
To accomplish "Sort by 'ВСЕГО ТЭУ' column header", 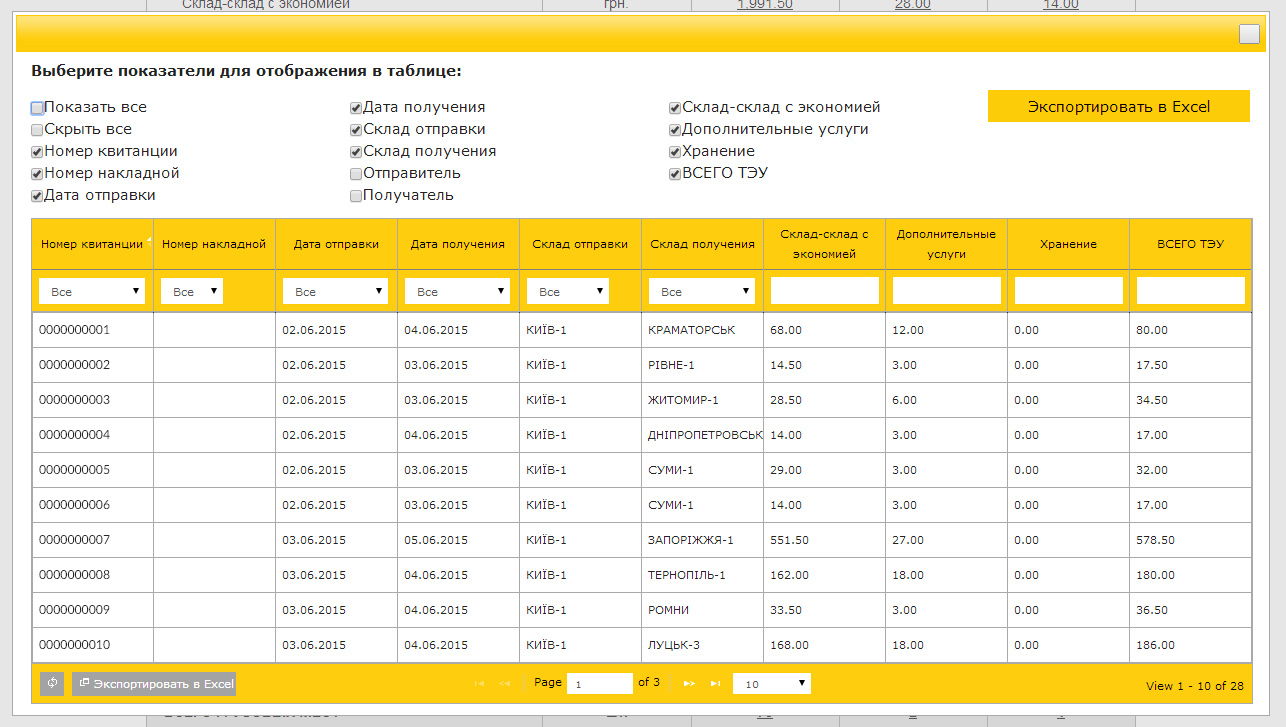I will click(x=1190, y=244).
